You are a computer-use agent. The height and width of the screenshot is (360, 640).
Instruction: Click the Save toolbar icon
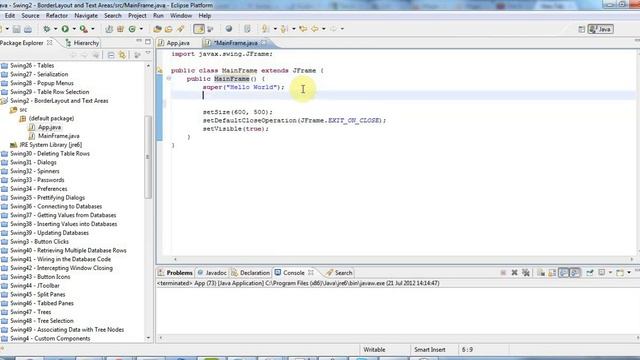point(16,29)
